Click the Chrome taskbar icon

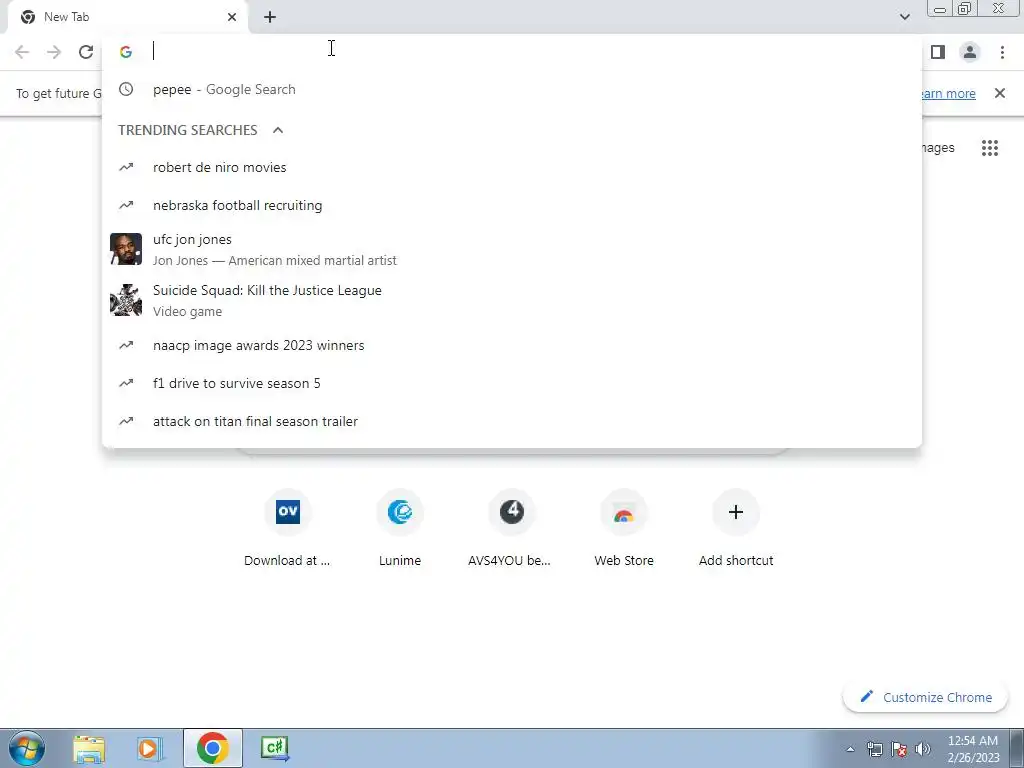coord(212,748)
